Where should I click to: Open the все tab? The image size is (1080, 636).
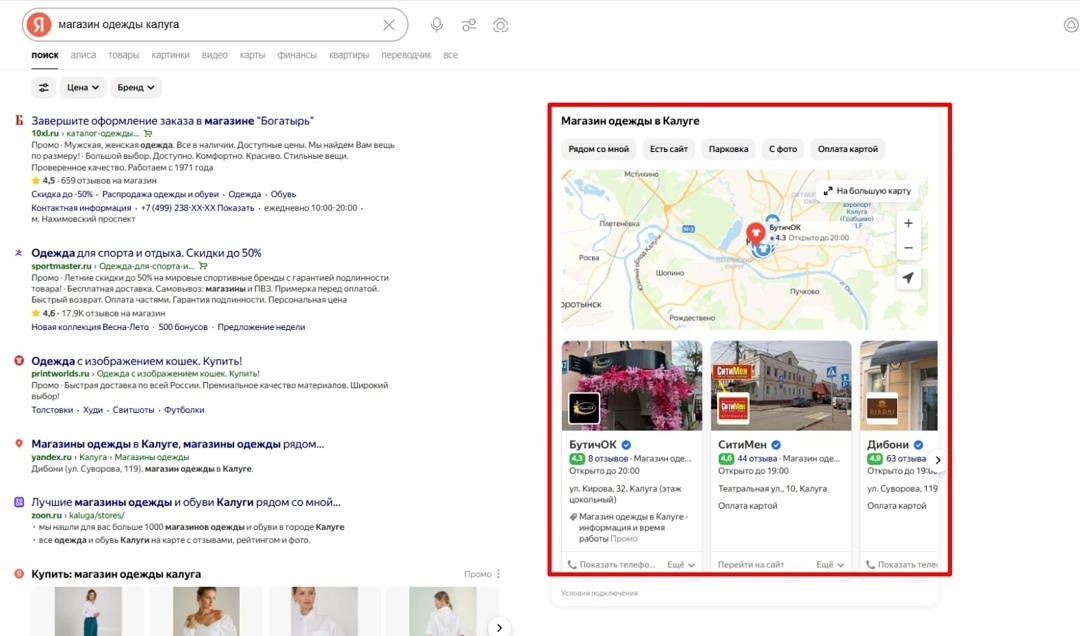click(x=450, y=55)
